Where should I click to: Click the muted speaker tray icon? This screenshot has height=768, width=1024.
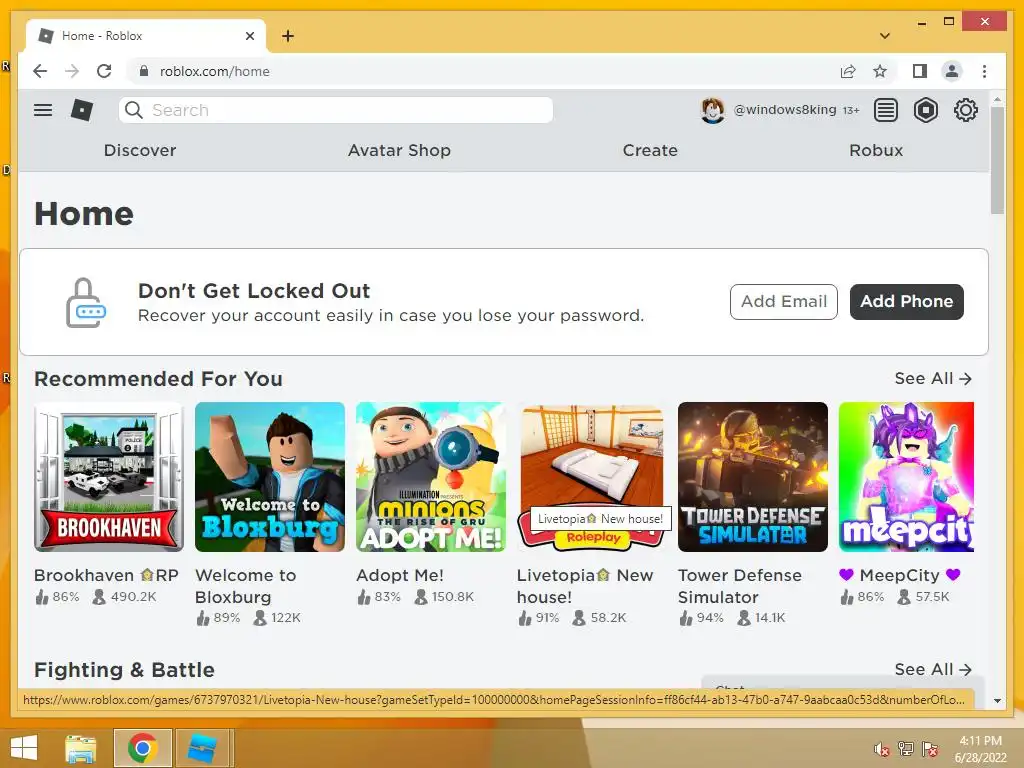click(x=882, y=749)
